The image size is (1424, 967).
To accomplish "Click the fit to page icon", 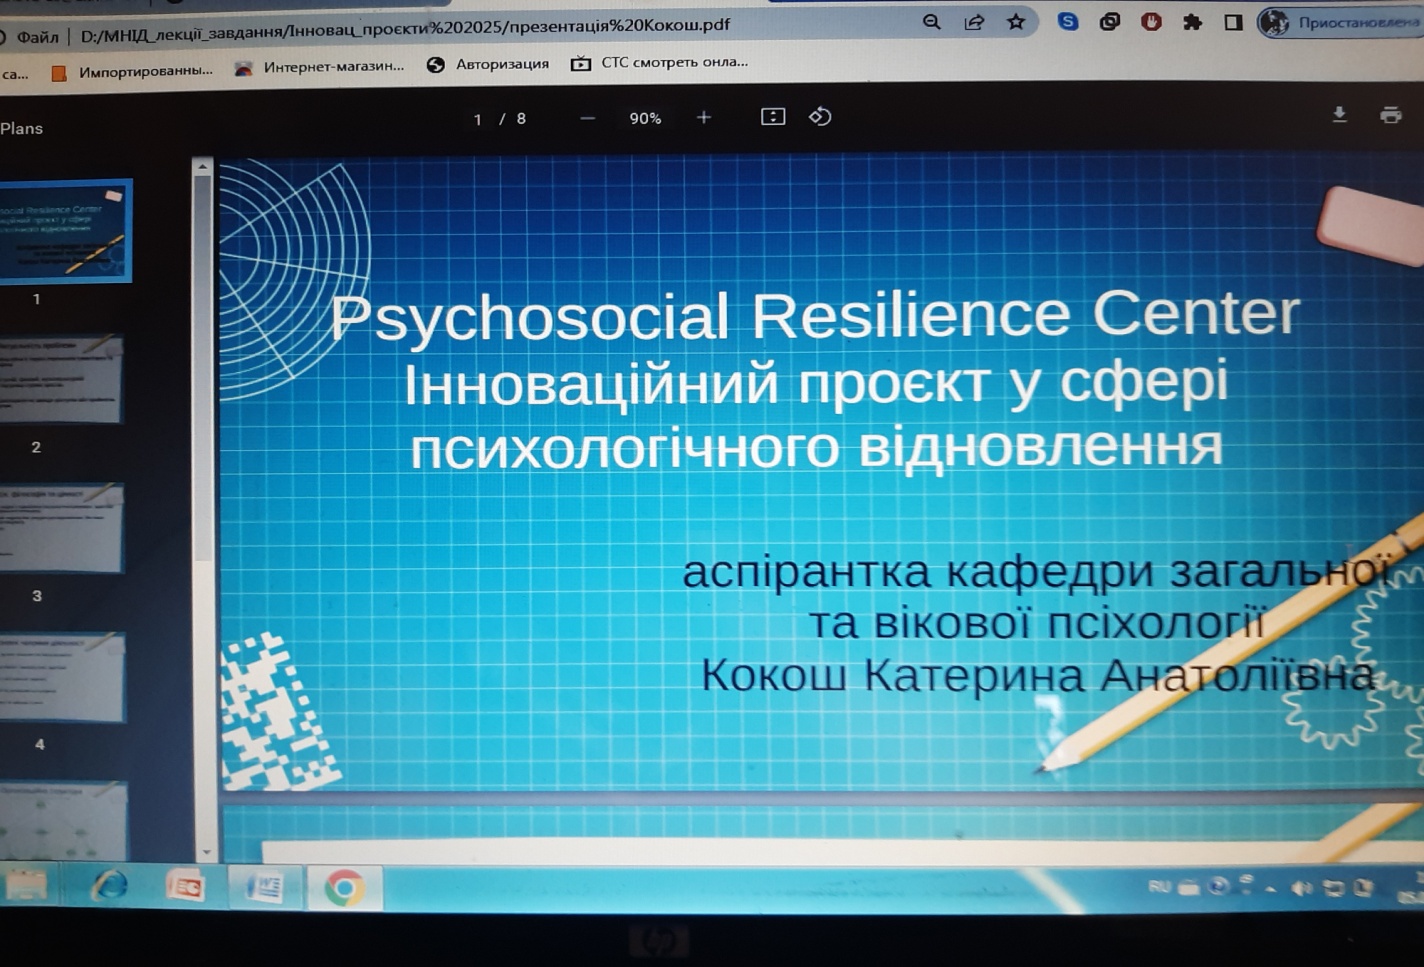I will tap(772, 117).
